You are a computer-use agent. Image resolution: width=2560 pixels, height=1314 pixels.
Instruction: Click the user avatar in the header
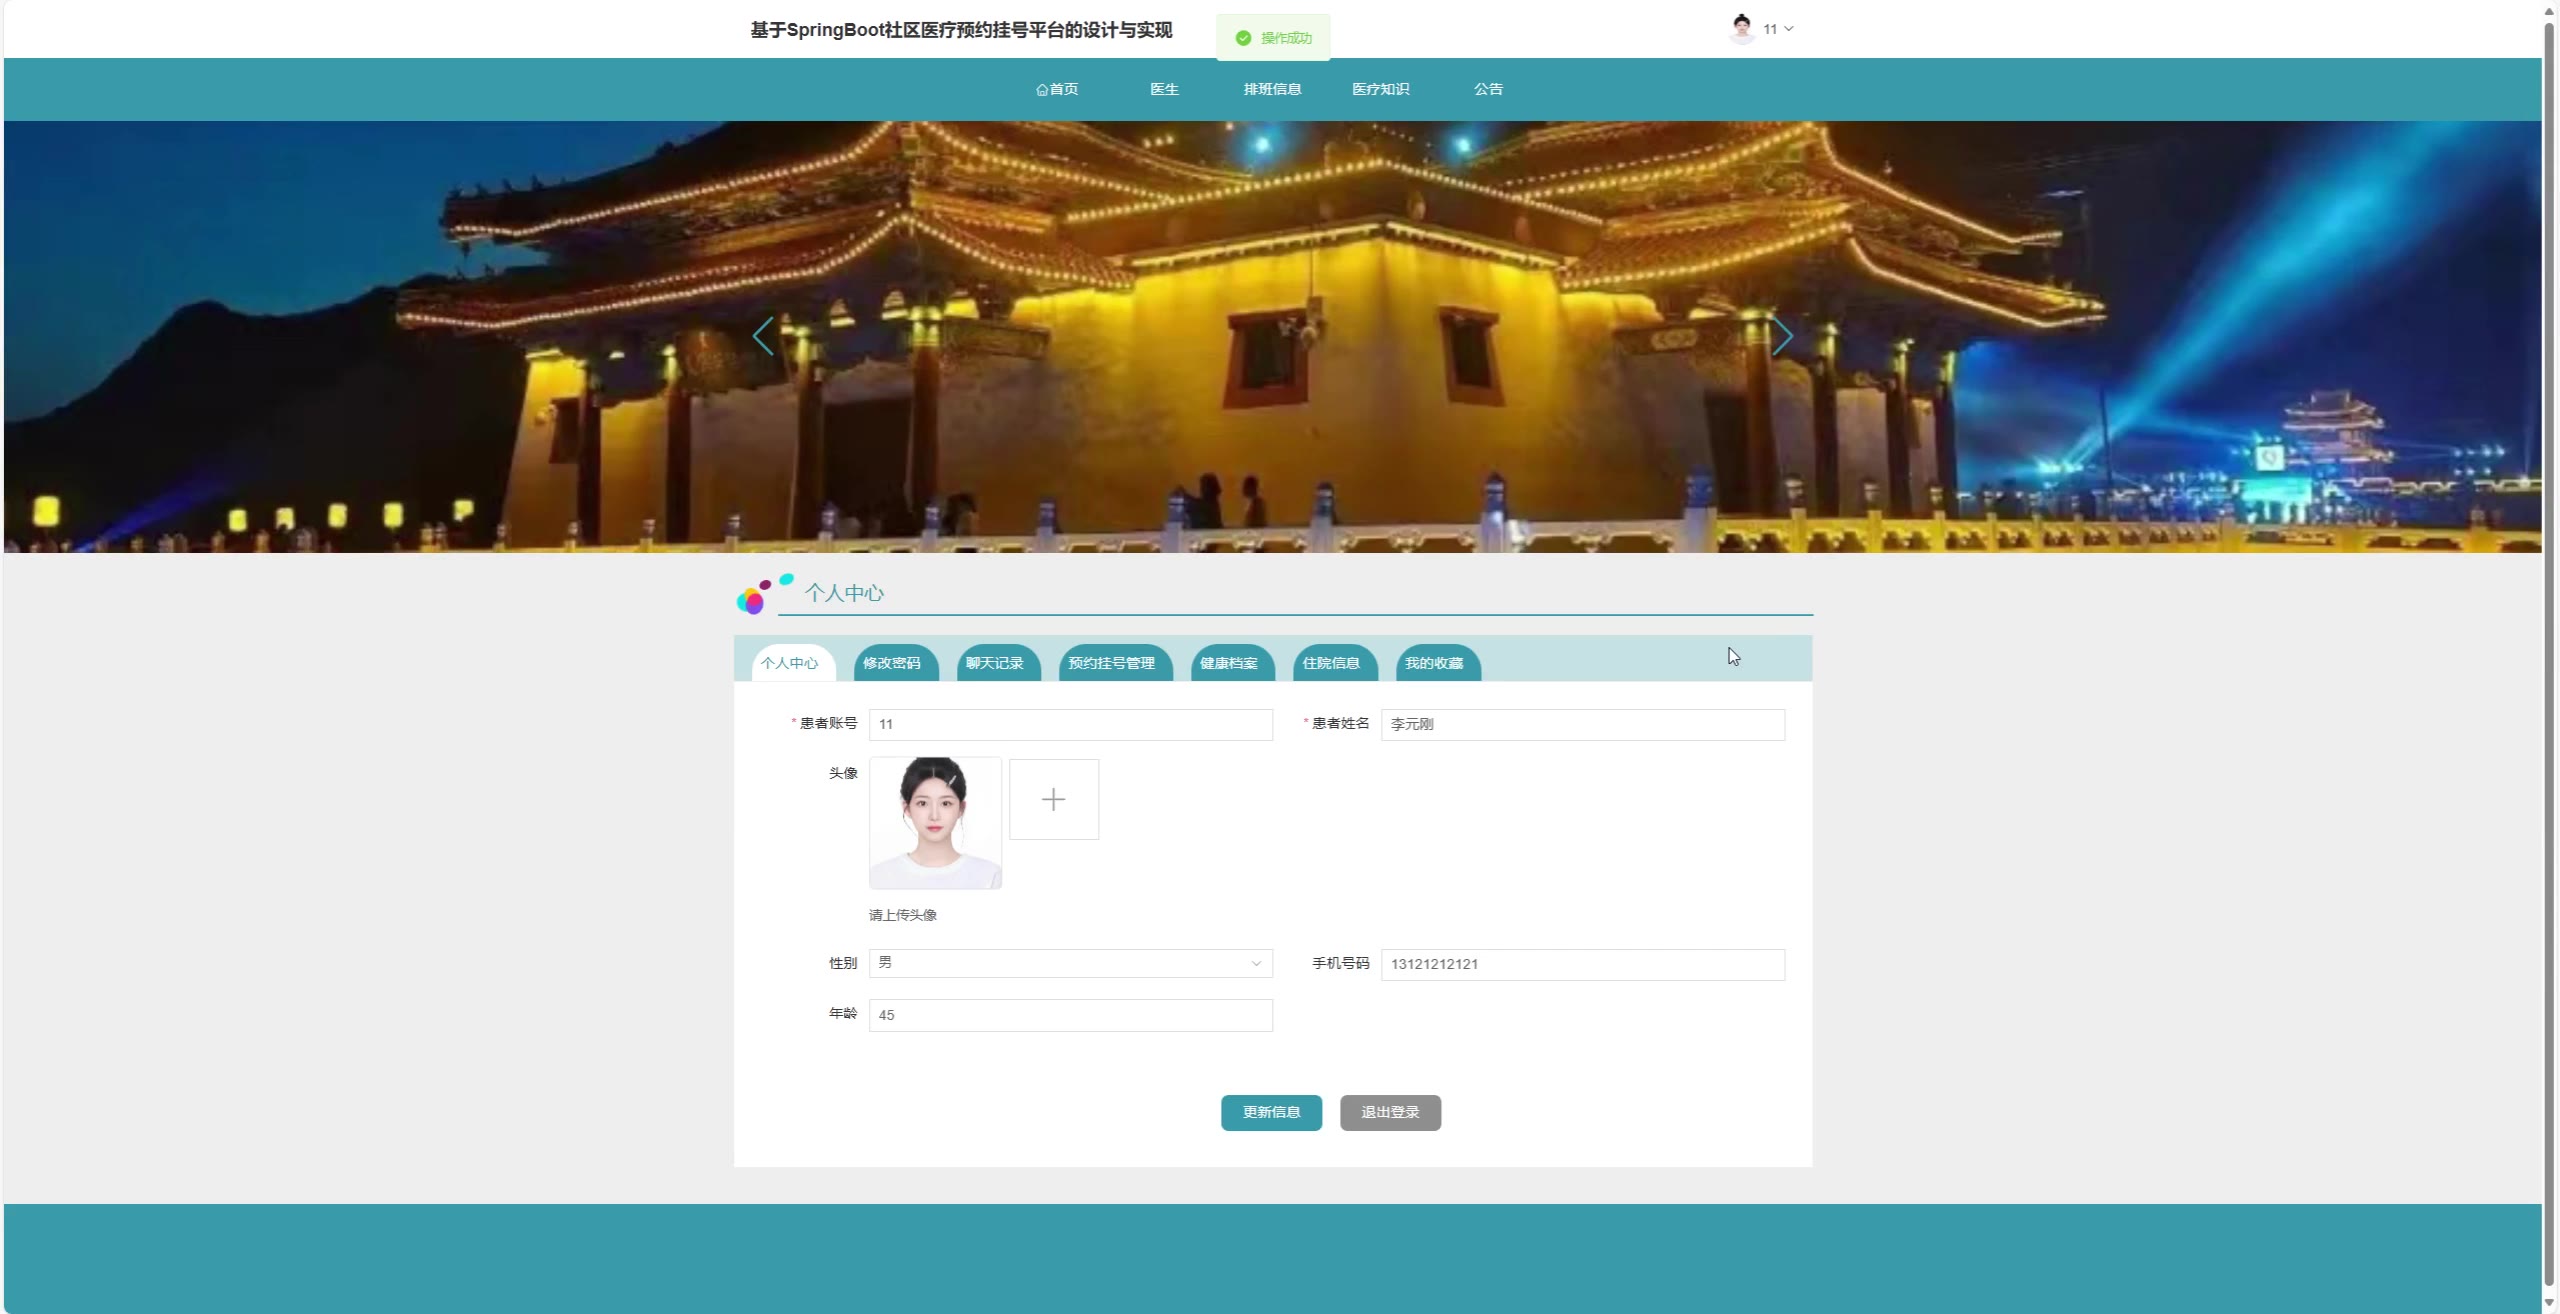click(1741, 29)
